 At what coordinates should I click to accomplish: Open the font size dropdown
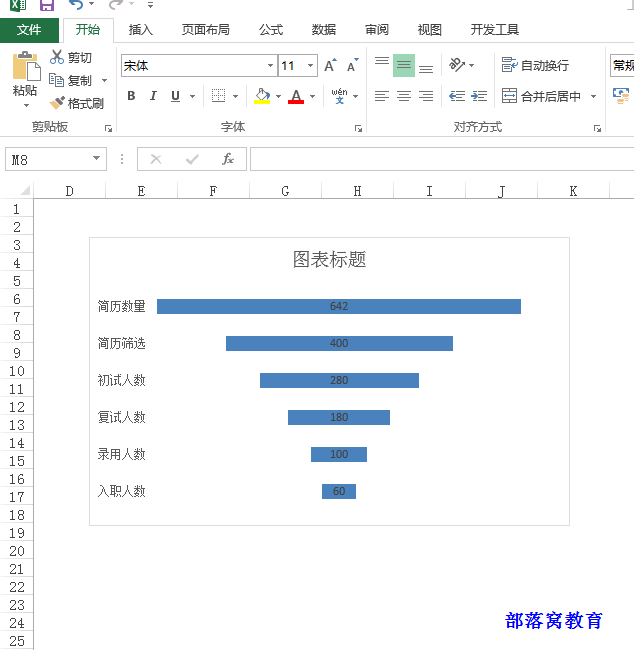(310, 65)
